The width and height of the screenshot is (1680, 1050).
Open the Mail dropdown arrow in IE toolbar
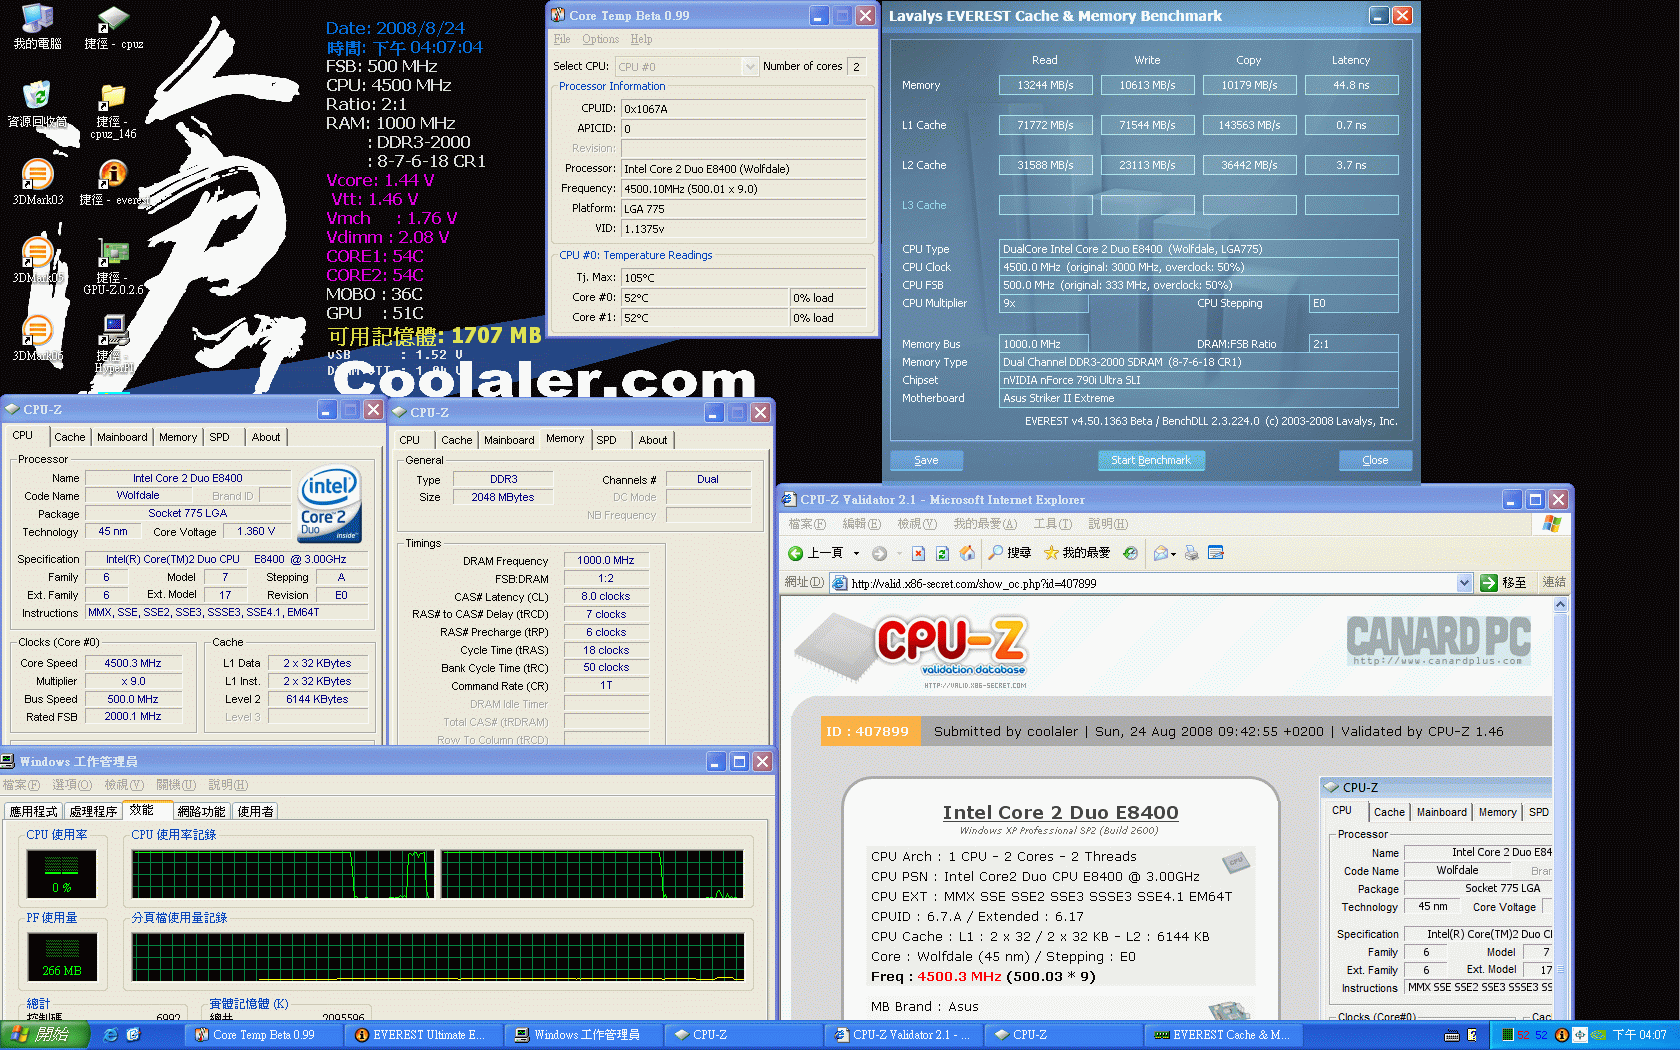(1173, 553)
